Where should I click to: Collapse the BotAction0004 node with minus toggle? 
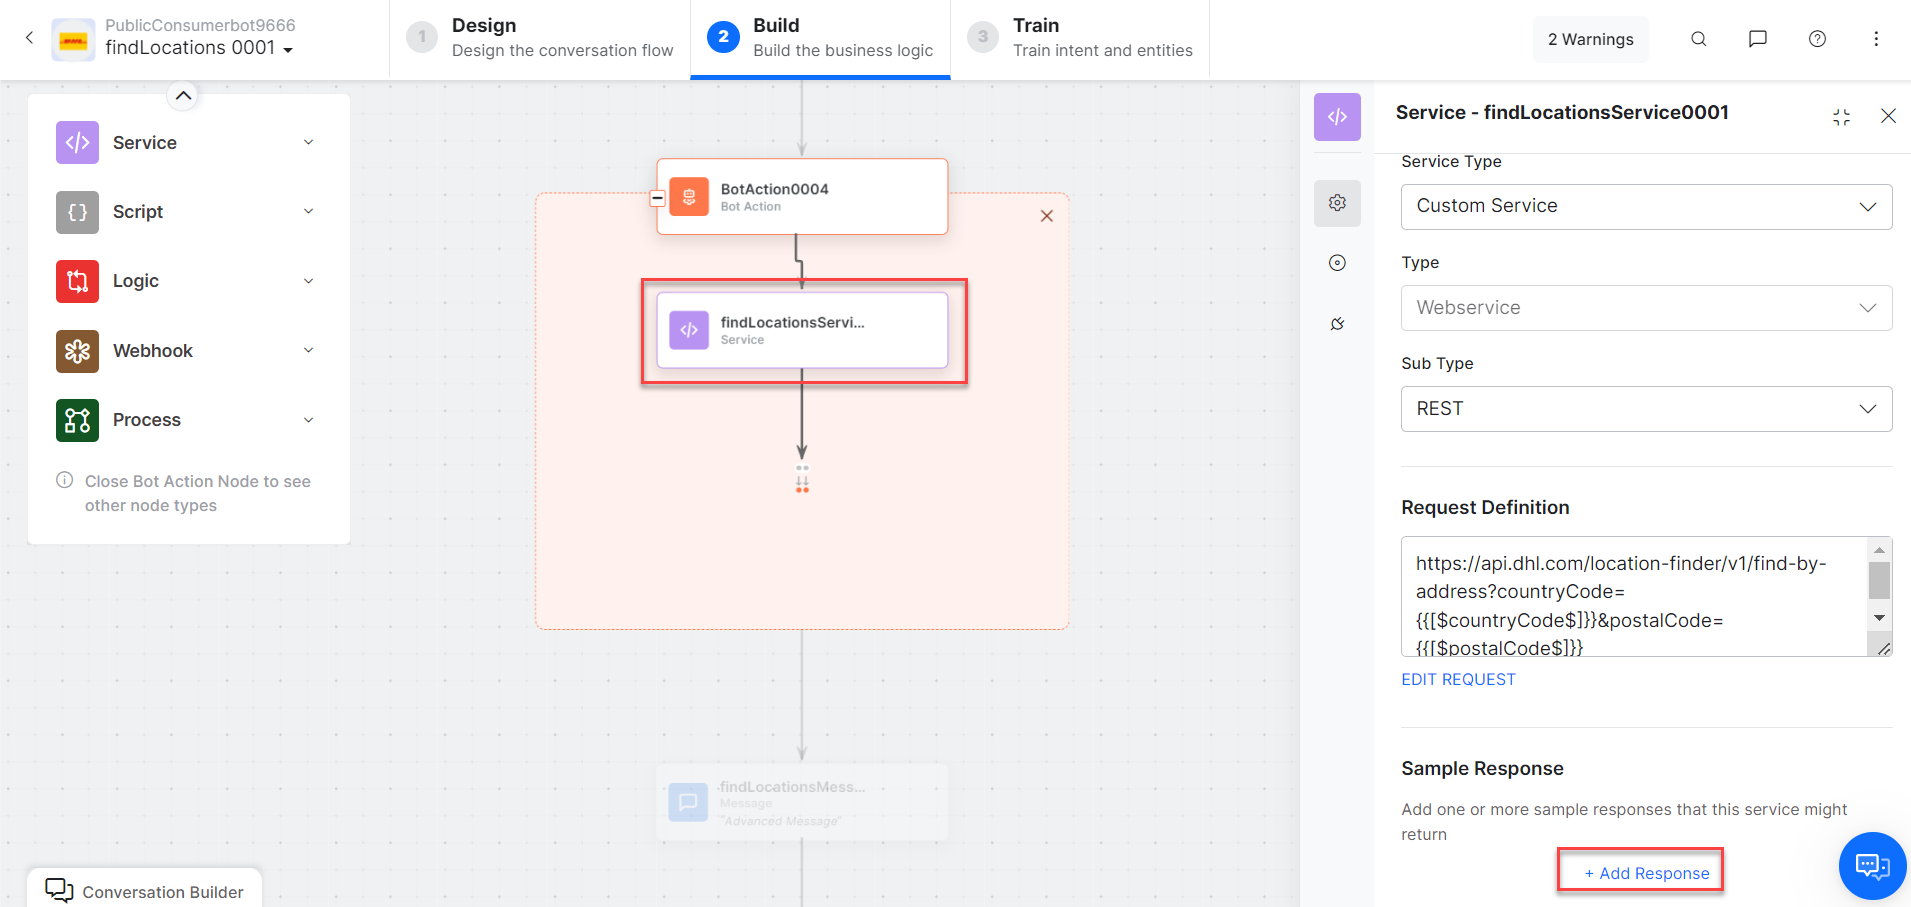[657, 198]
